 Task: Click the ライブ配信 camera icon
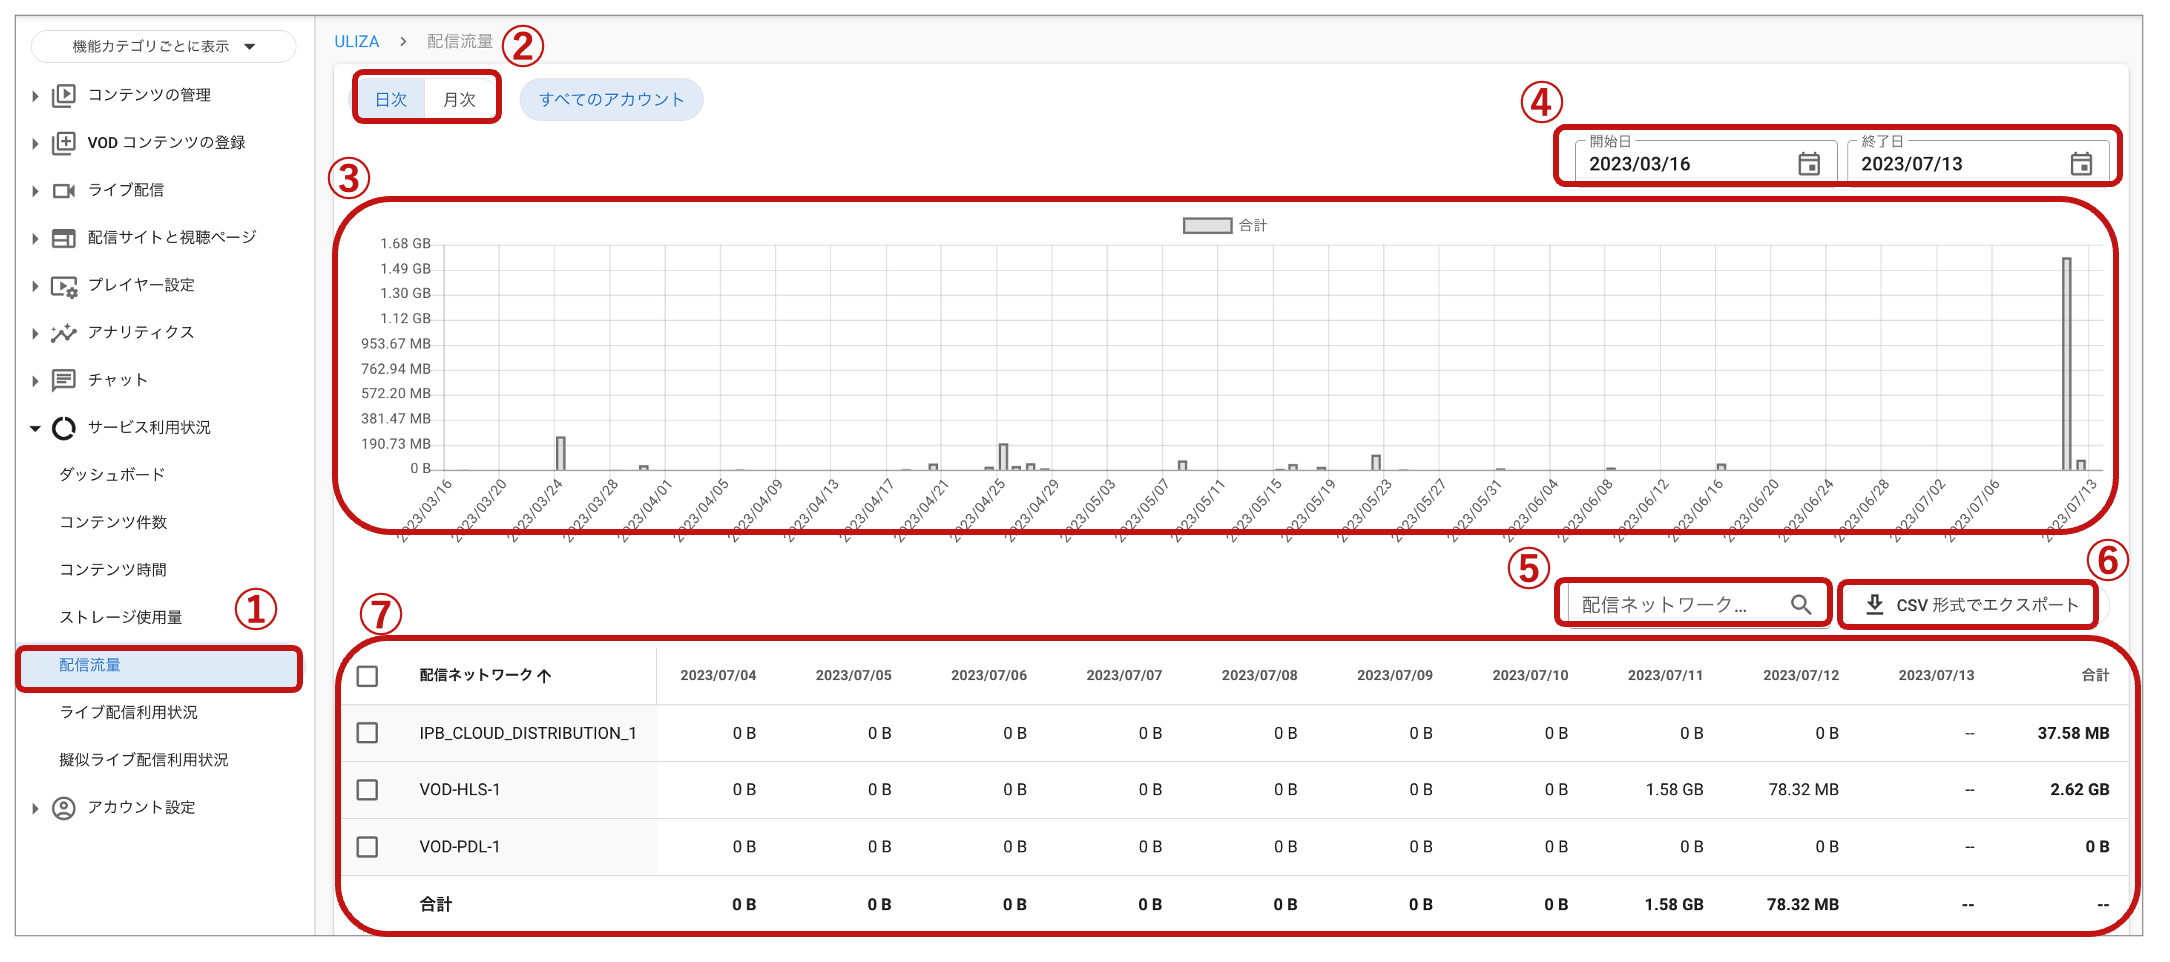pos(64,190)
